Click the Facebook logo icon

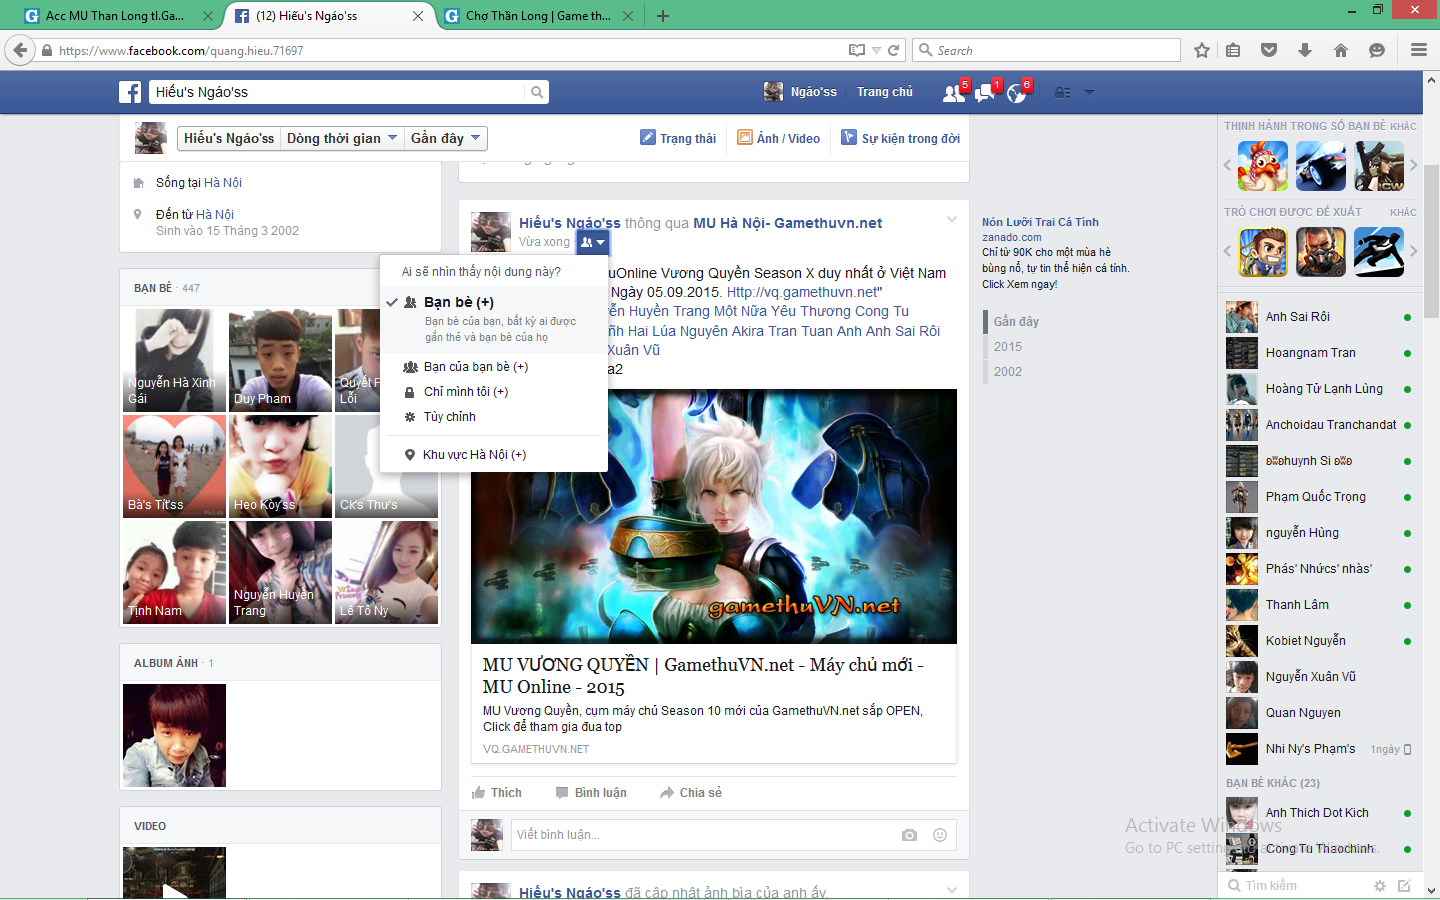130,92
